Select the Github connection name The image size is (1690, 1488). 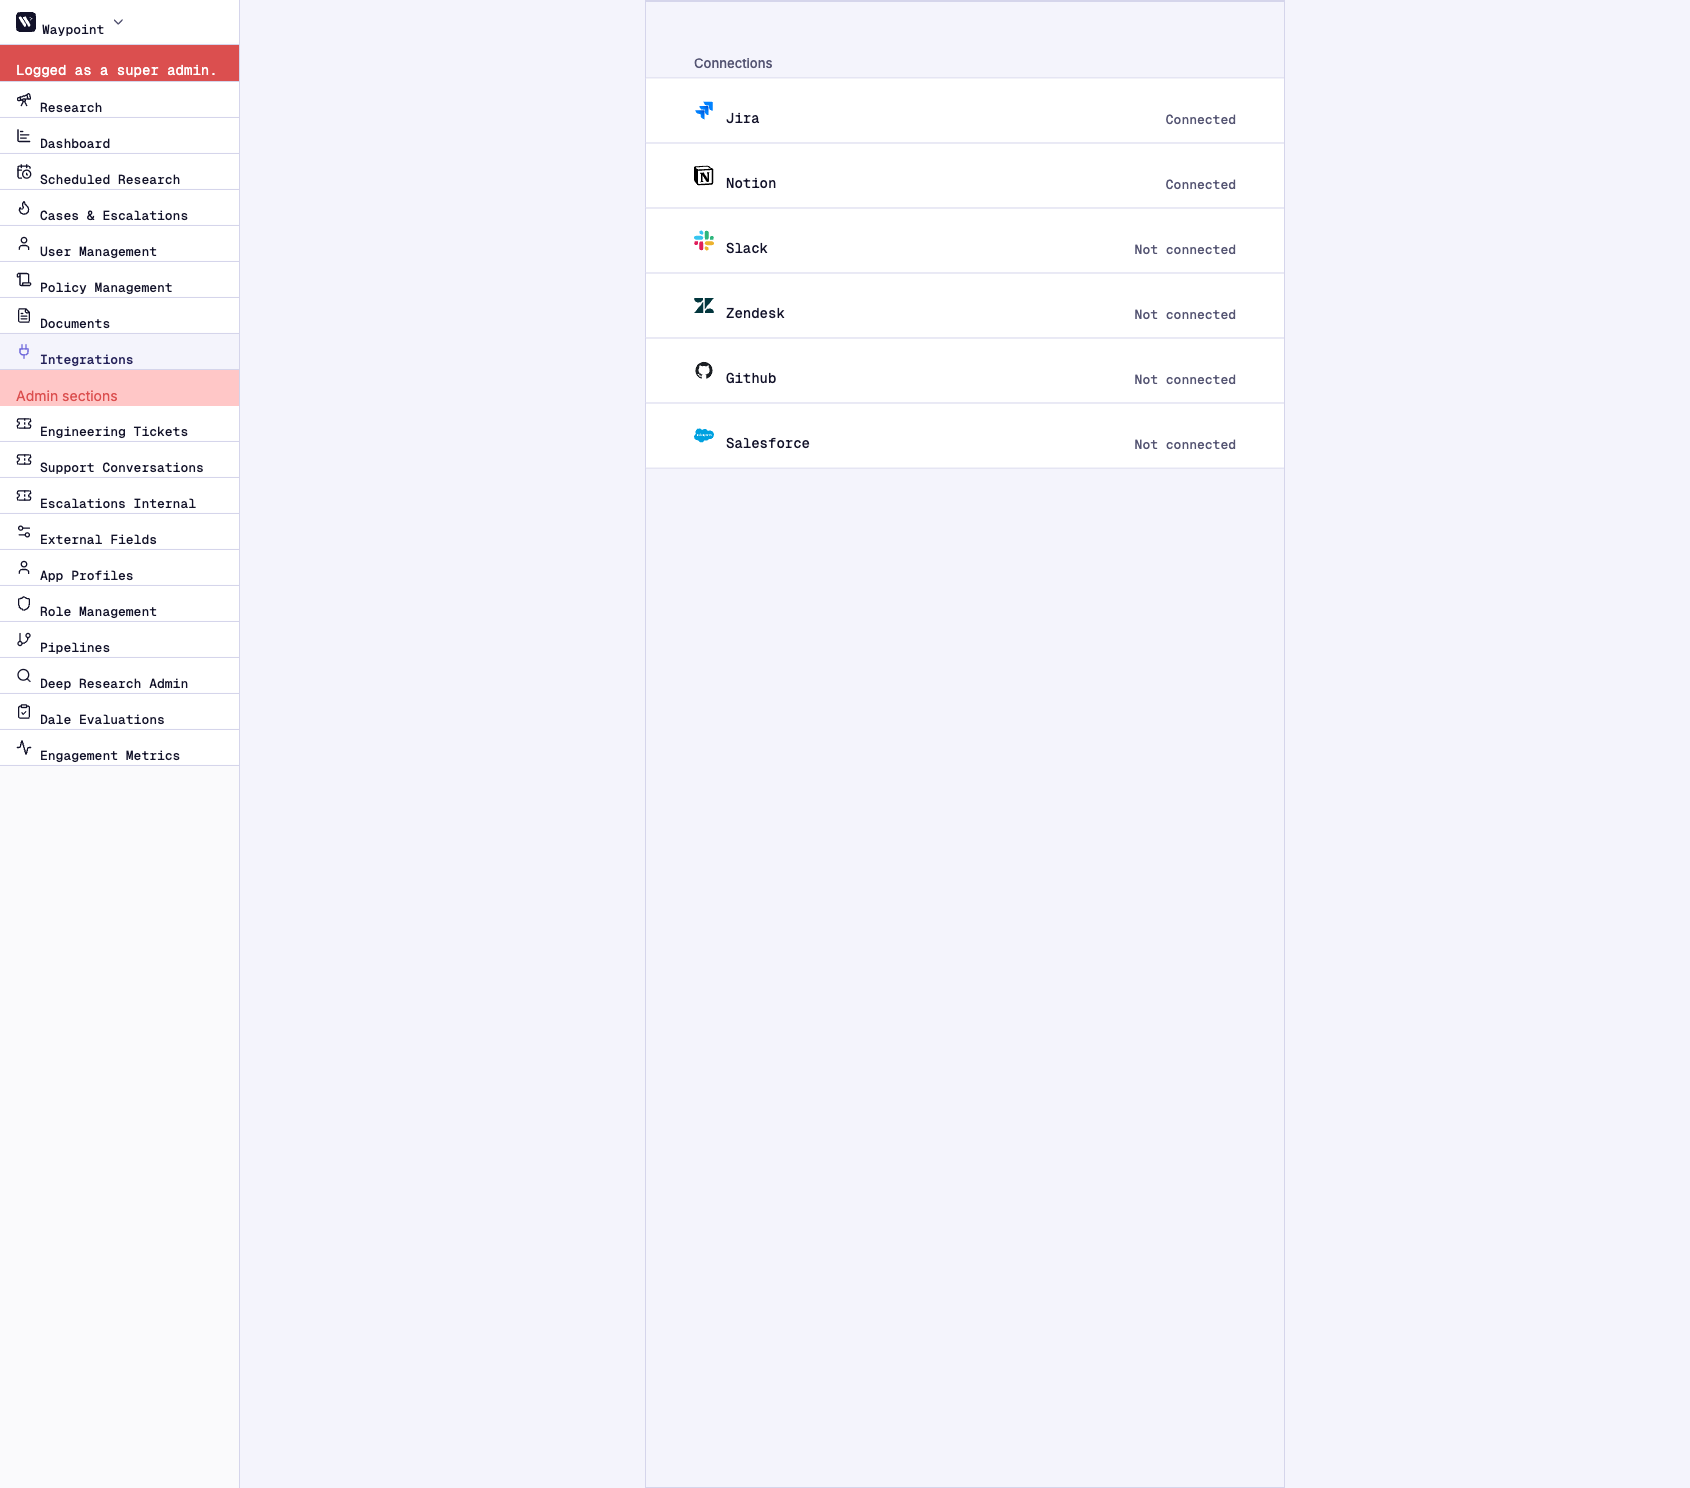[x=751, y=378]
